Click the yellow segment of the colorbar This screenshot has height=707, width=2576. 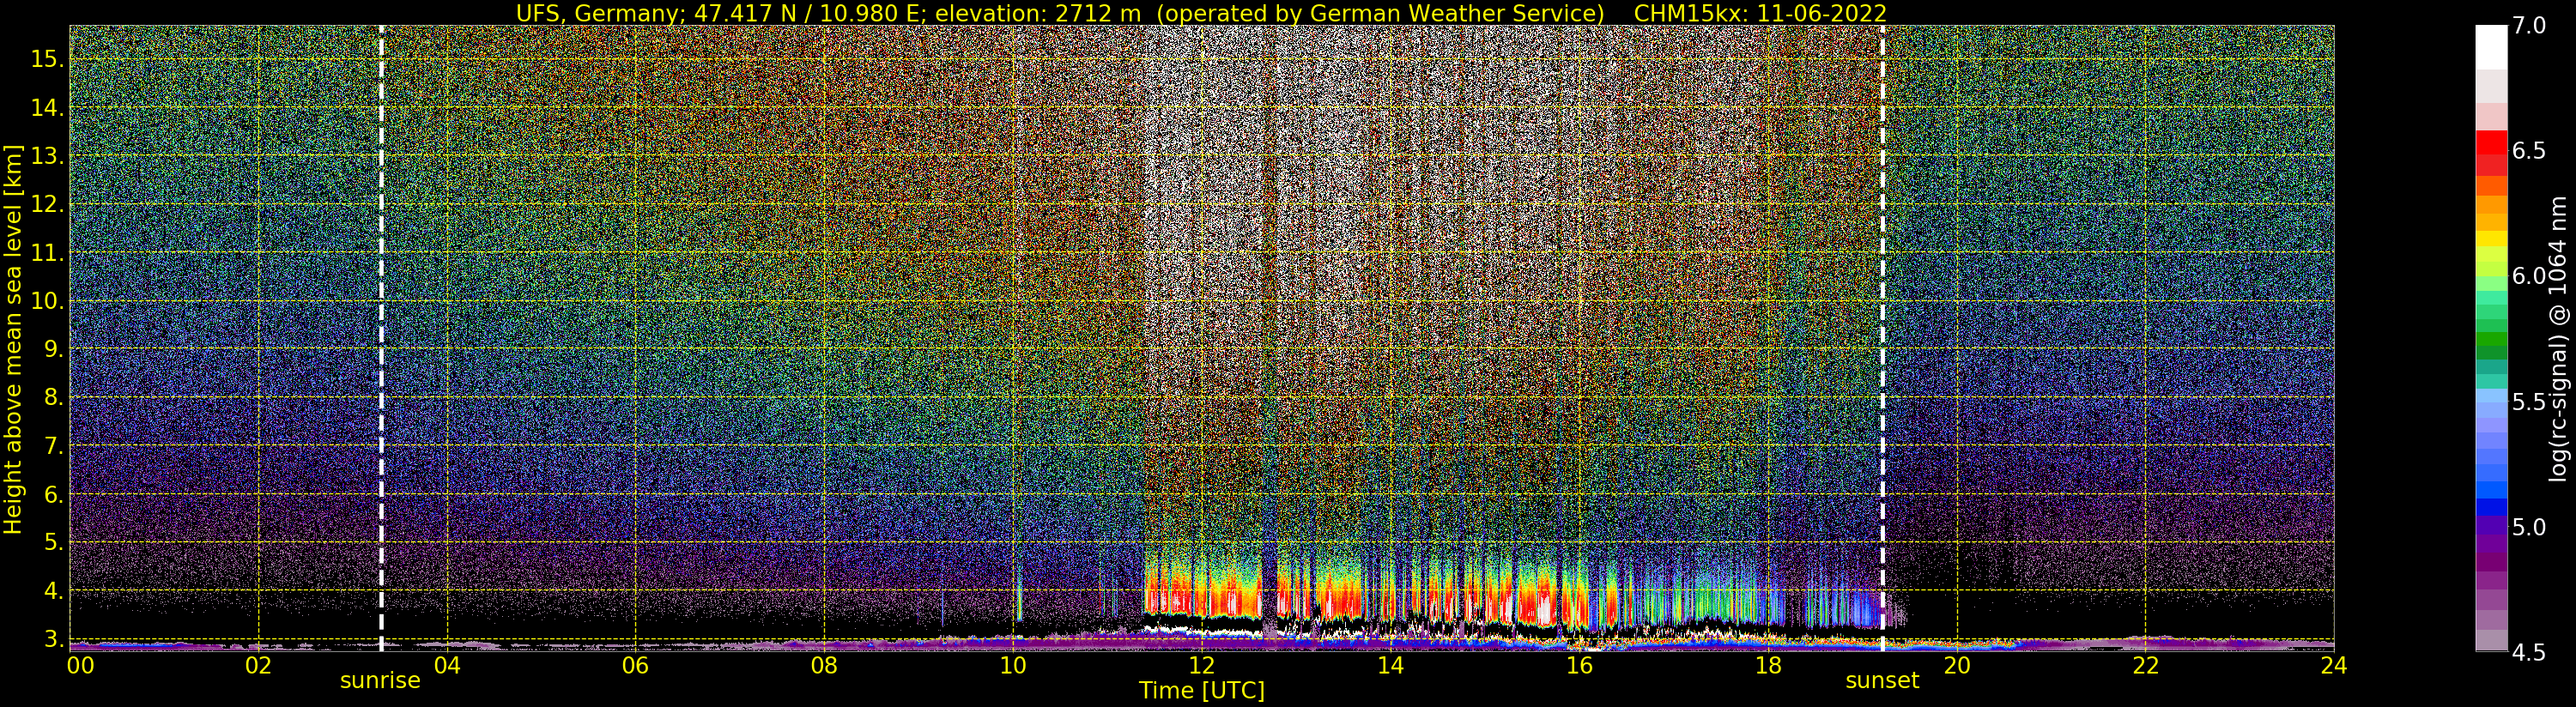pyautogui.click(x=2491, y=238)
